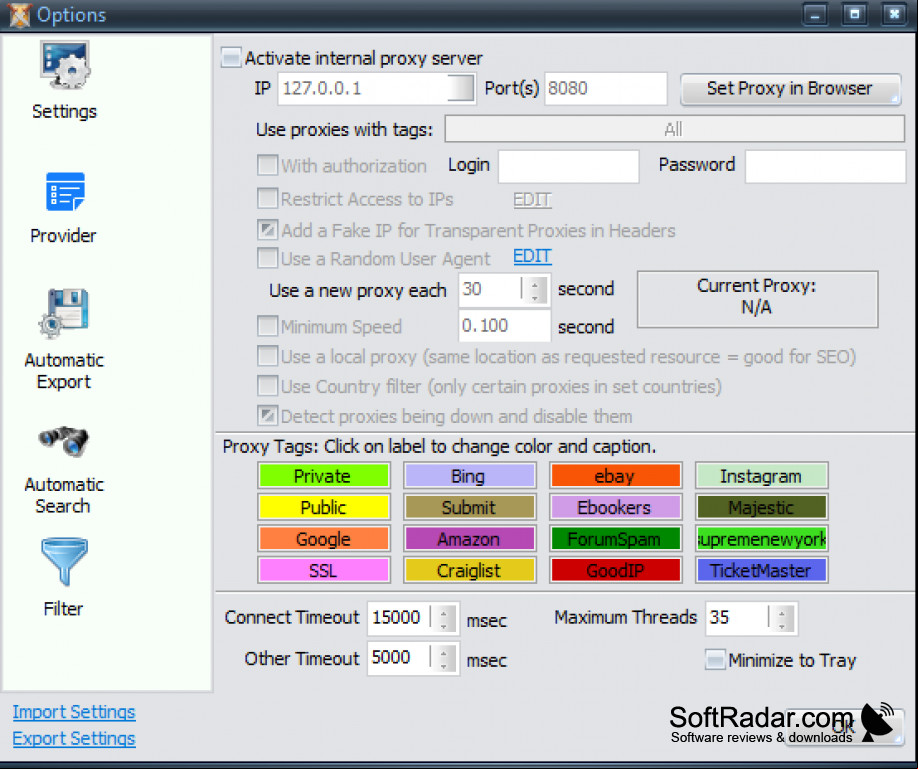Viewport: 918px width, 769px height.
Task: Click Export Settings link
Action: [74, 739]
